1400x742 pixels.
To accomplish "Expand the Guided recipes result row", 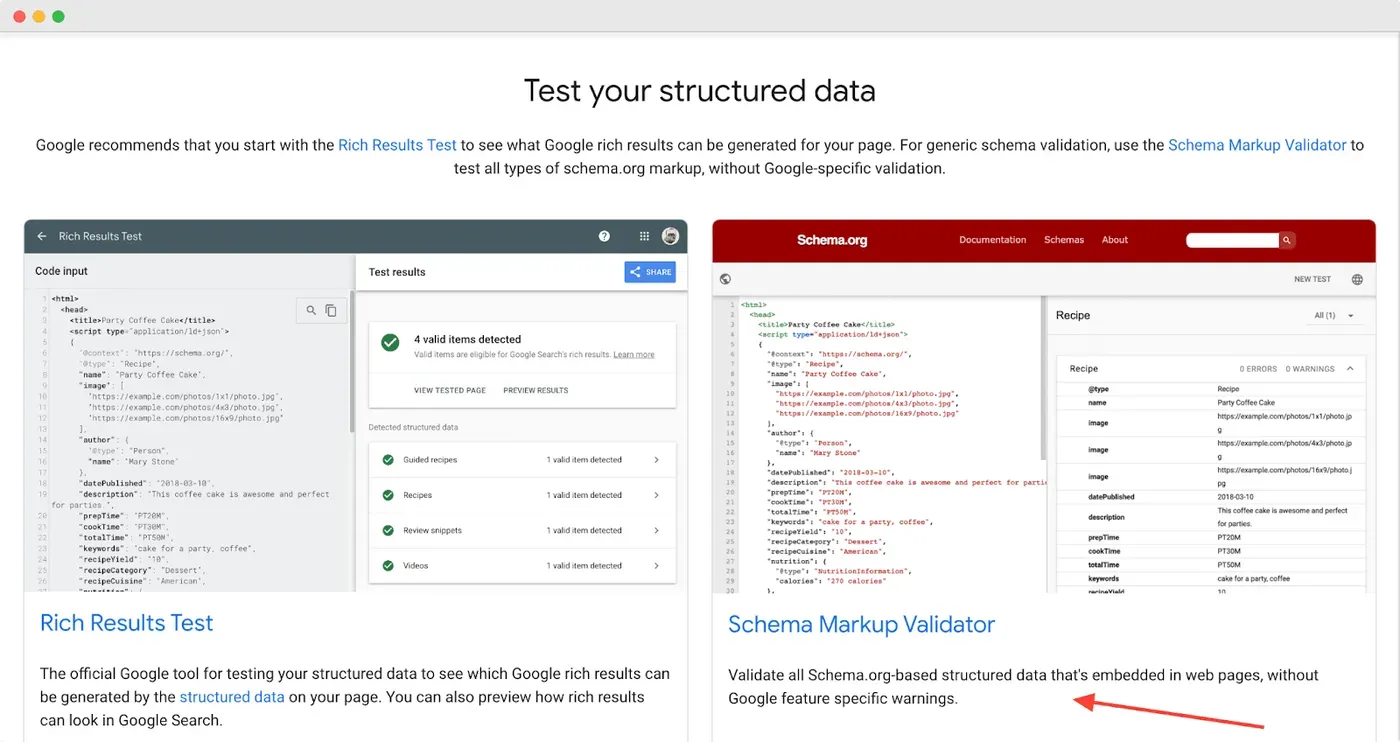I will point(522,460).
